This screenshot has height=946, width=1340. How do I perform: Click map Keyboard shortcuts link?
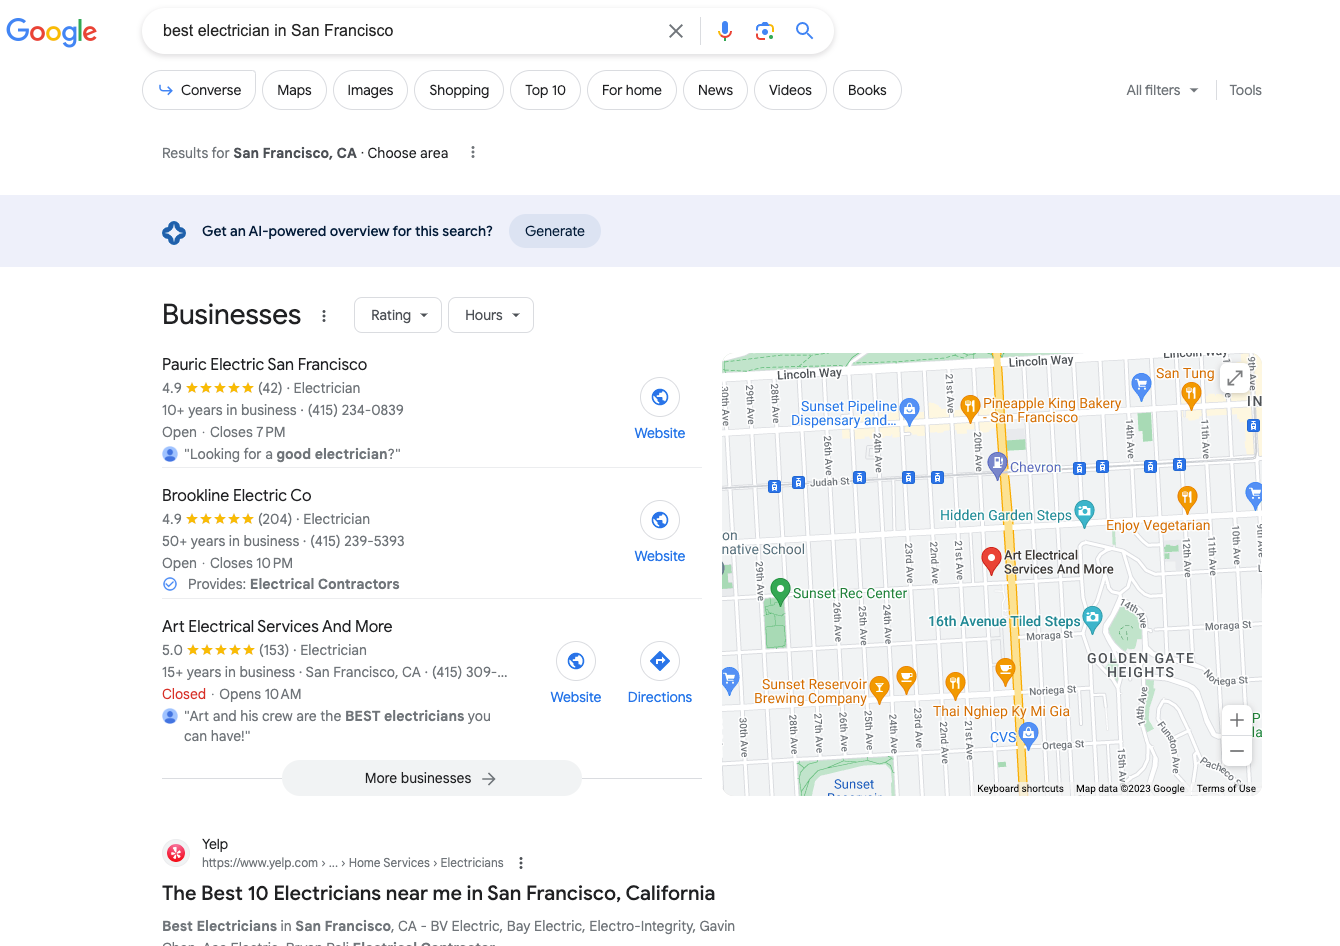[x=1020, y=789]
